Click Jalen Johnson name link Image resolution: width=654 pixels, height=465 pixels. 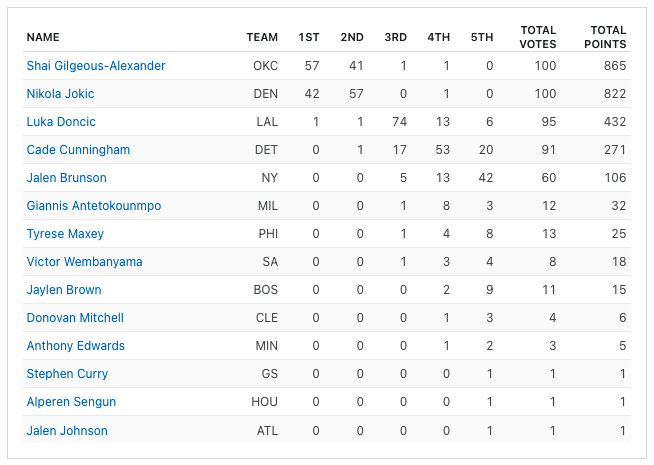point(67,431)
